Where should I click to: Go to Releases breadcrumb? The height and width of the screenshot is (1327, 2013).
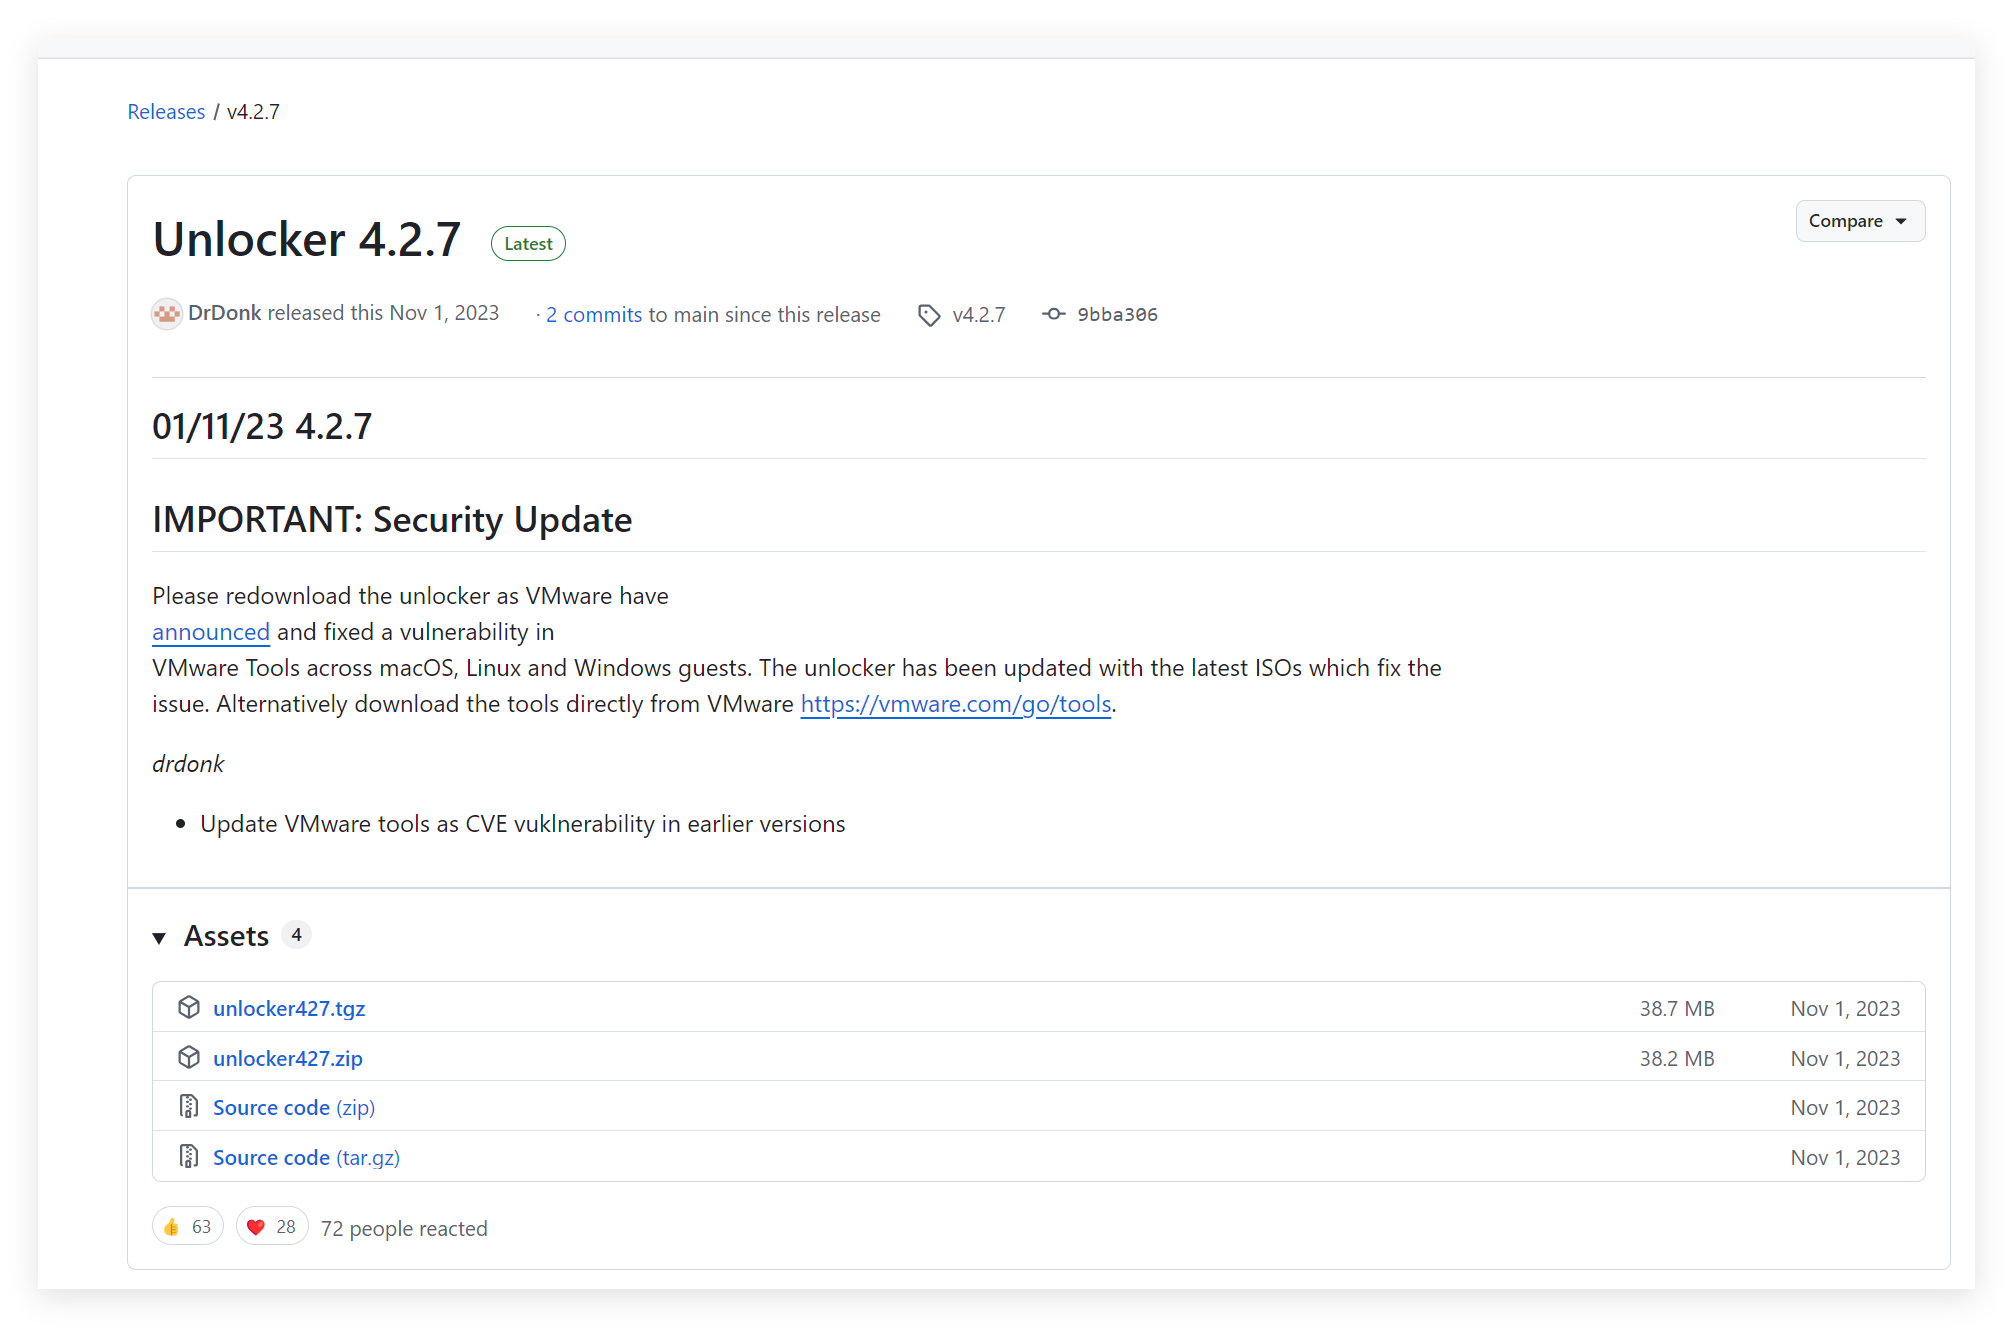pos(166,112)
